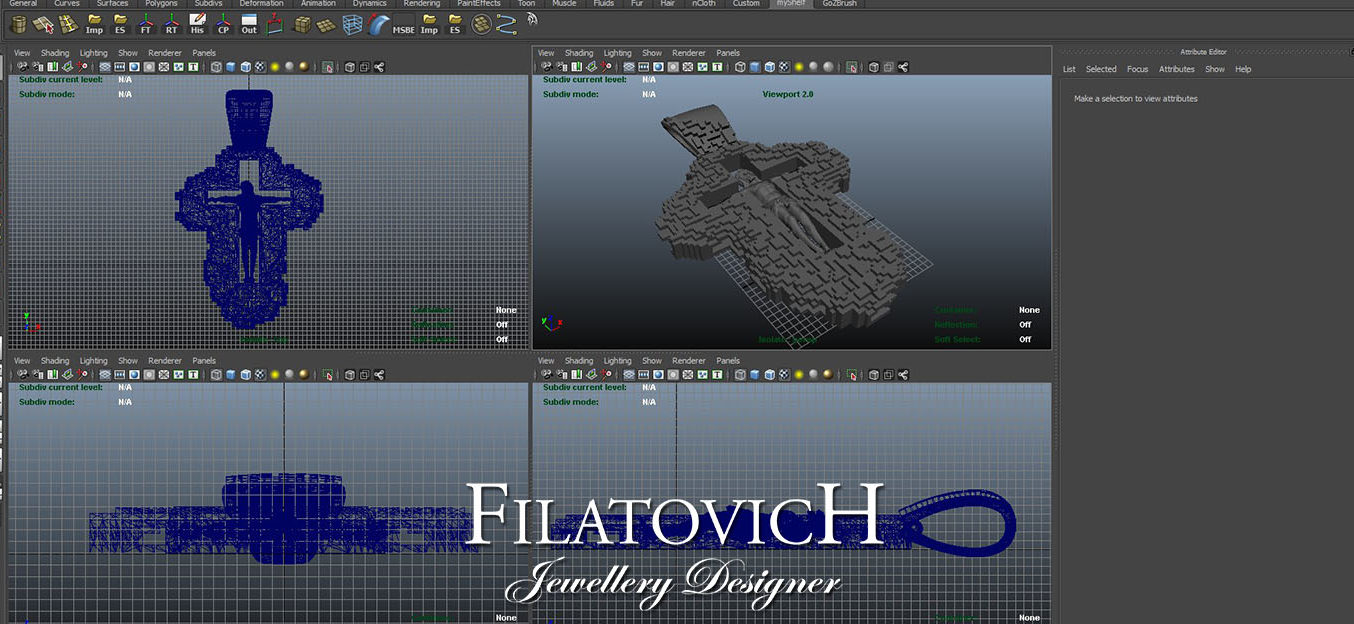Toggle gate mask in top-left panel toolbar
The height and width of the screenshot is (624, 1354).
point(149,67)
